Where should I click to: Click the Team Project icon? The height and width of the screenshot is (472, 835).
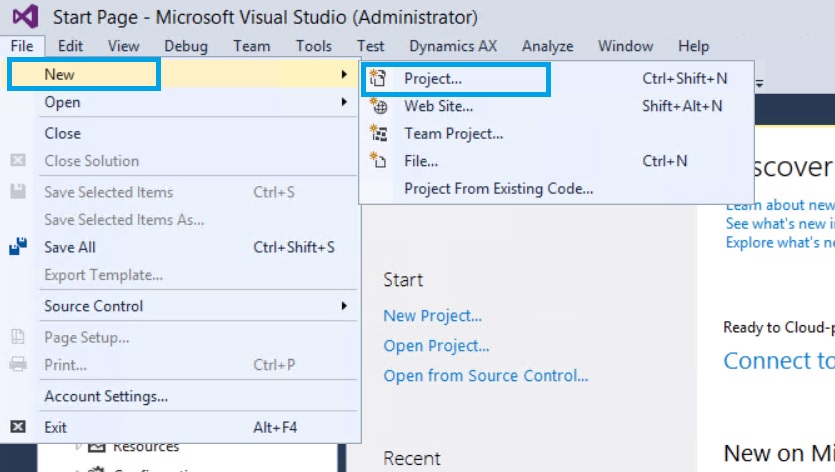pos(379,133)
